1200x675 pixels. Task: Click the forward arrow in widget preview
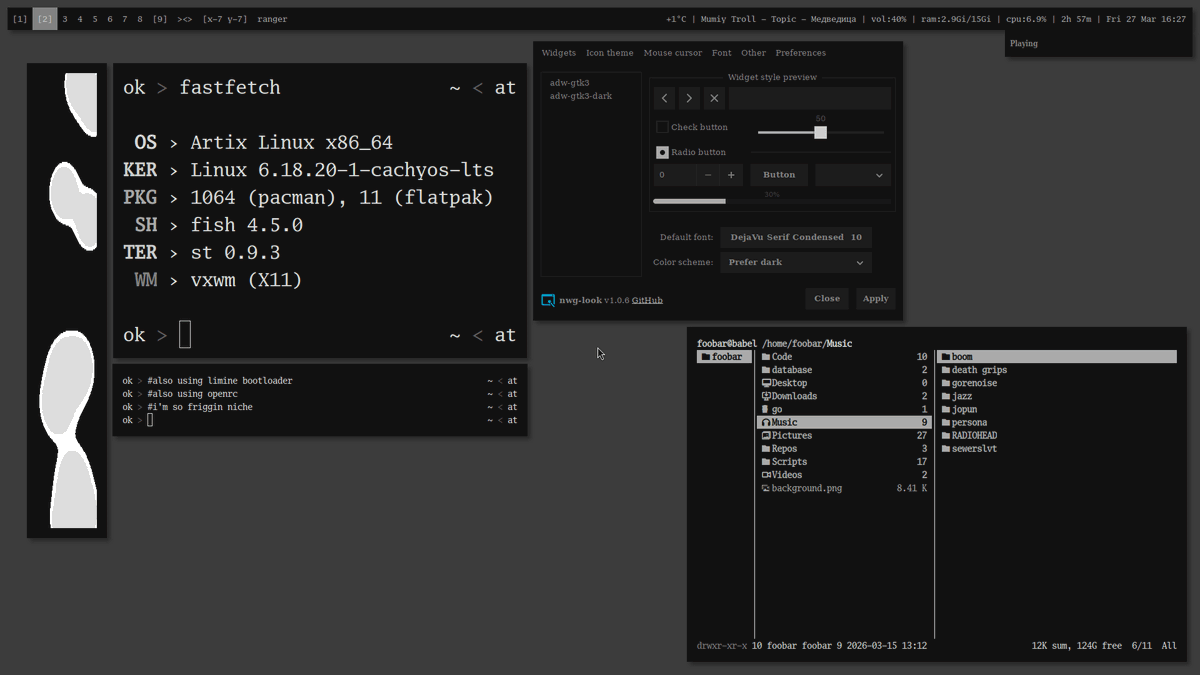[x=689, y=98]
